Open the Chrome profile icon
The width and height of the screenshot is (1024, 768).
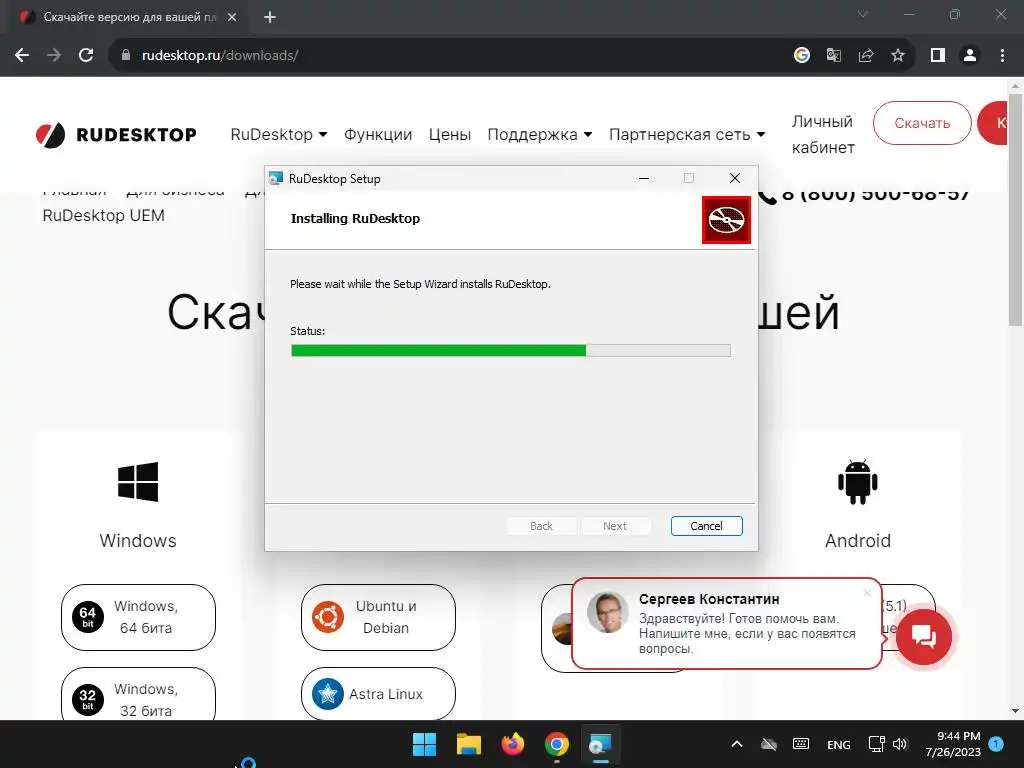click(x=970, y=56)
